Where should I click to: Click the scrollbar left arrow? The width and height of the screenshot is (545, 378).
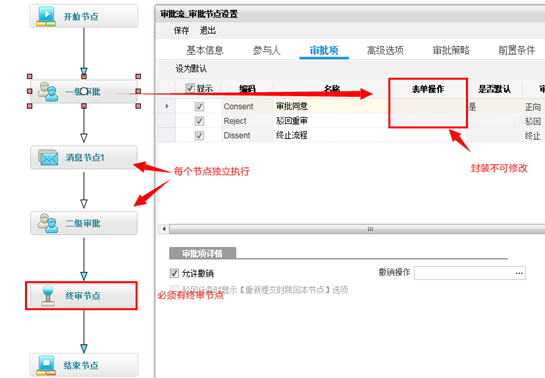(x=164, y=229)
